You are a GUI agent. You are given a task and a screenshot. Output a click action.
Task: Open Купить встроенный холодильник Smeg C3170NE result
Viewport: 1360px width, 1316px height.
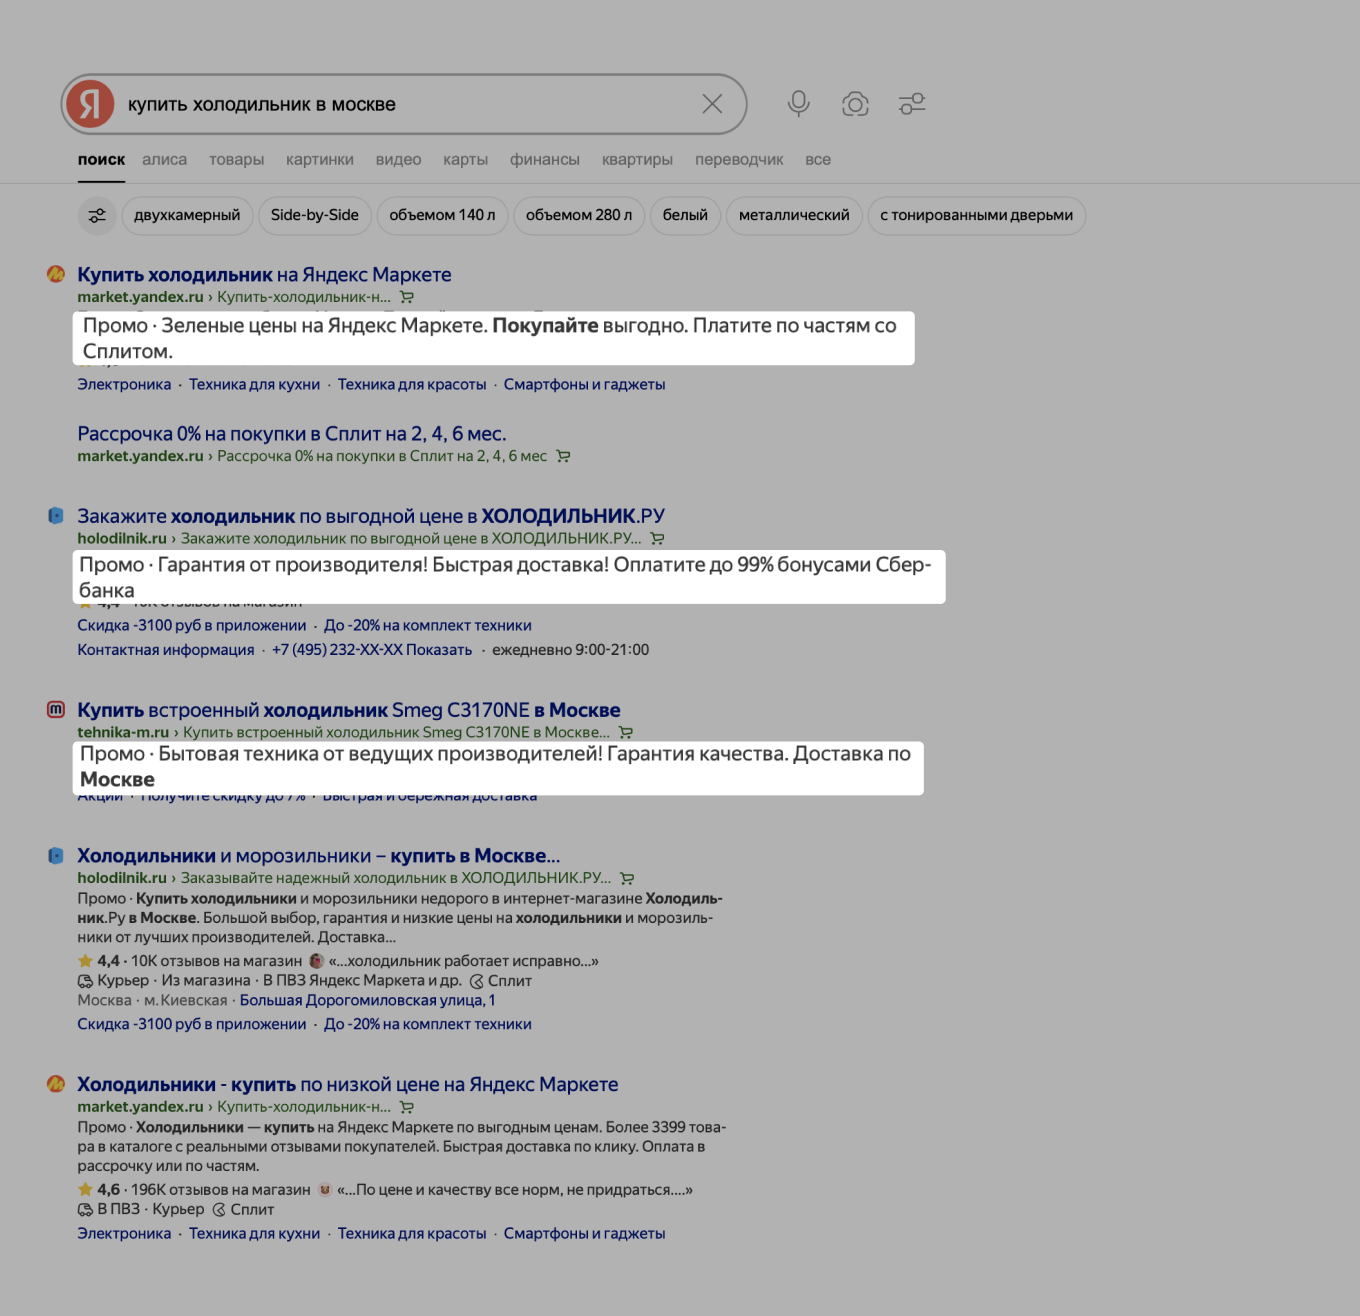[349, 710]
